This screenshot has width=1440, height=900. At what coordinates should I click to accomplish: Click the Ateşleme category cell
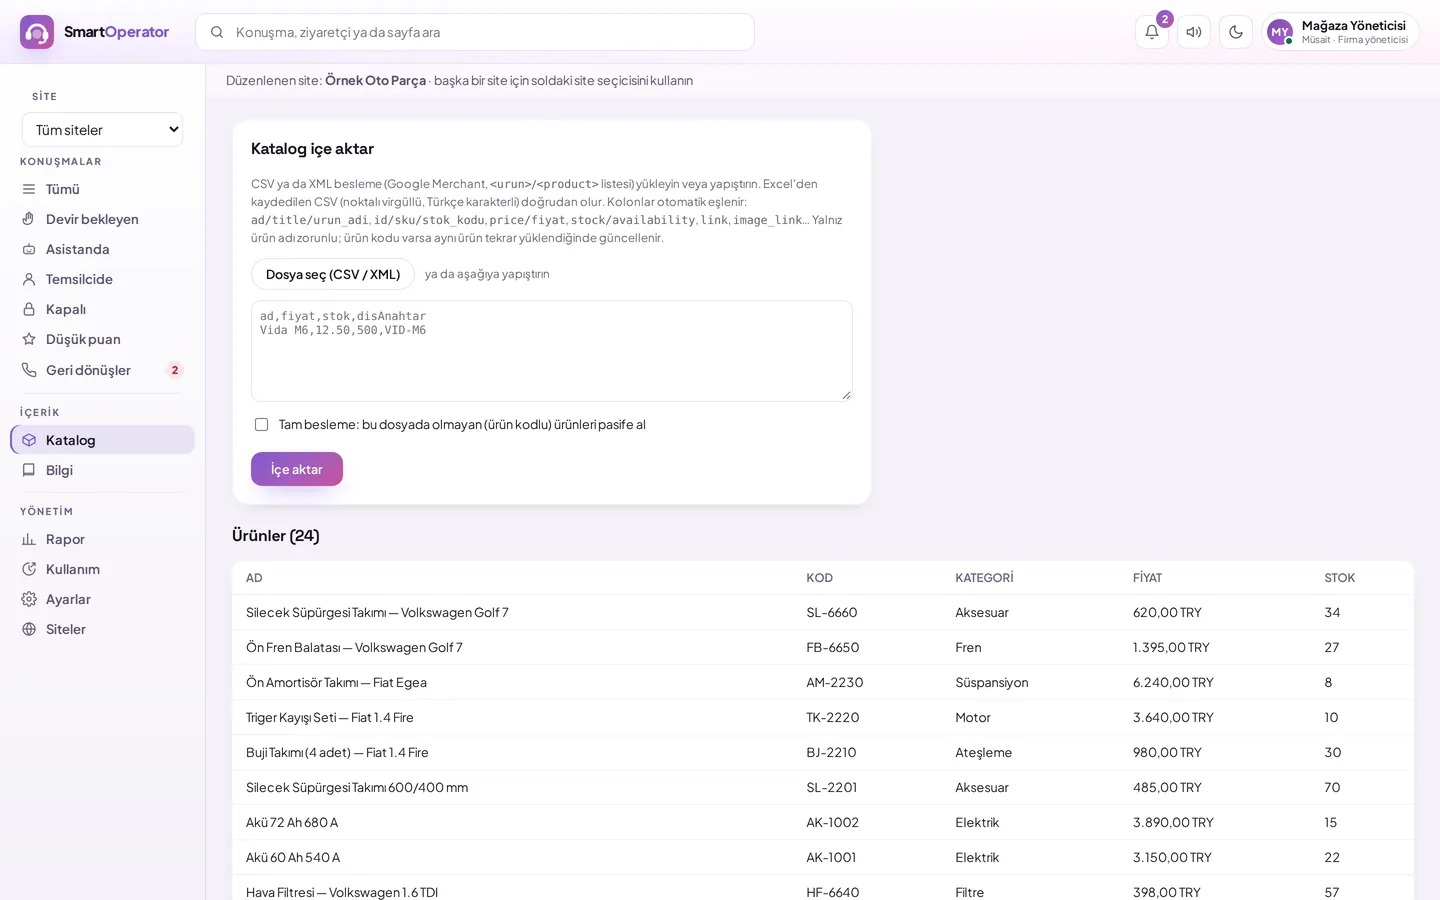[984, 752]
